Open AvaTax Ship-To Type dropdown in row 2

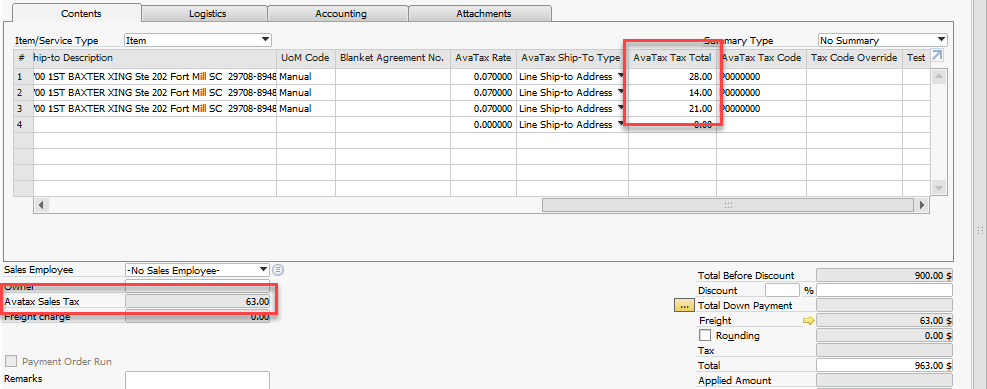(621, 92)
